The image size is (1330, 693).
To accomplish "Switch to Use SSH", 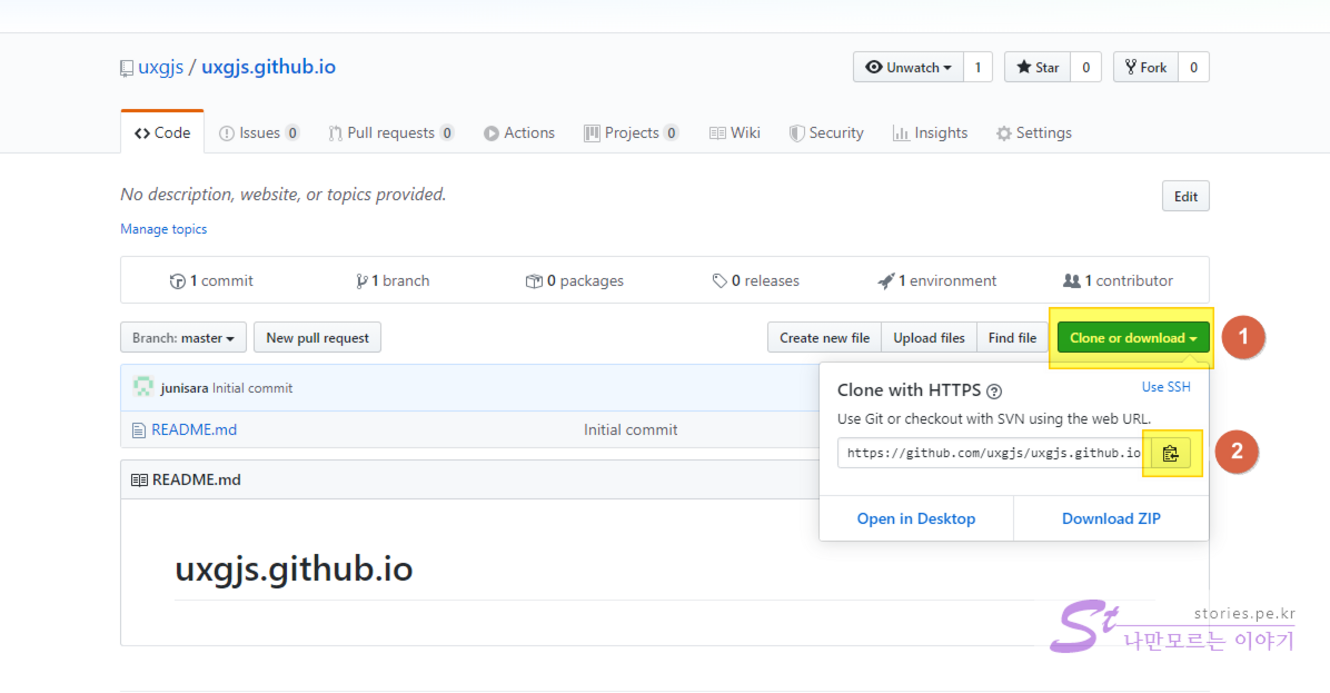I will click(1166, 387).
